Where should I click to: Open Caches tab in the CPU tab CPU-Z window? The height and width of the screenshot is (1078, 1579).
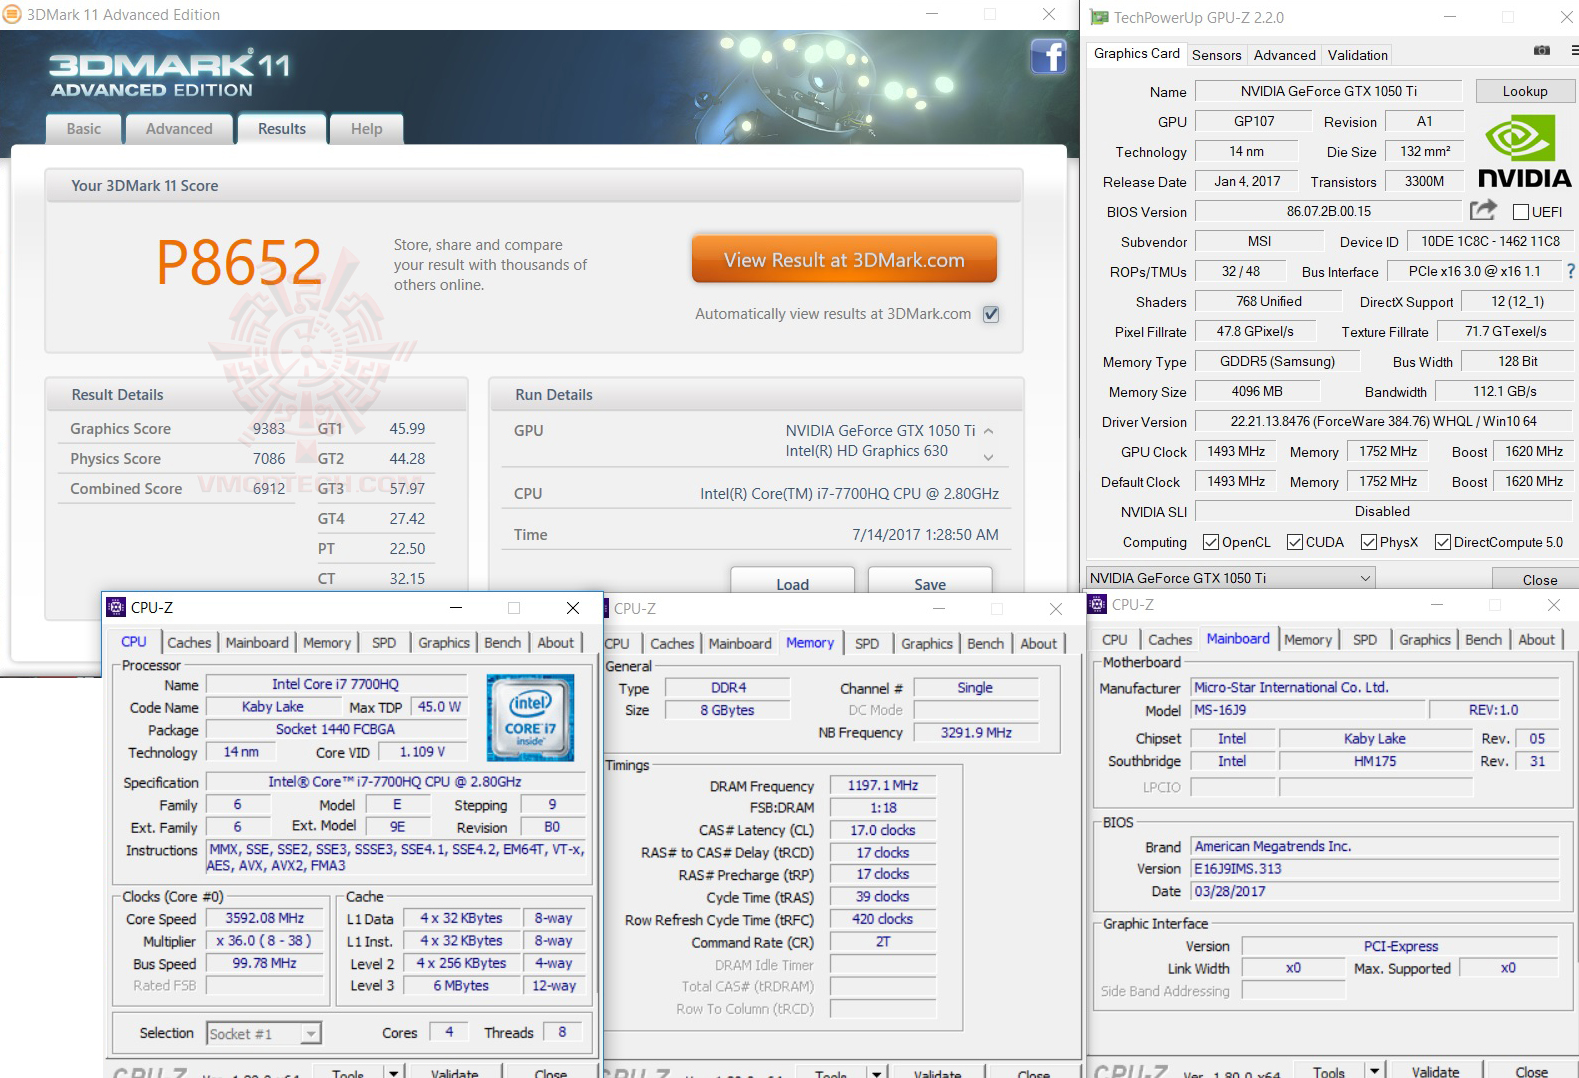point(189,643)
